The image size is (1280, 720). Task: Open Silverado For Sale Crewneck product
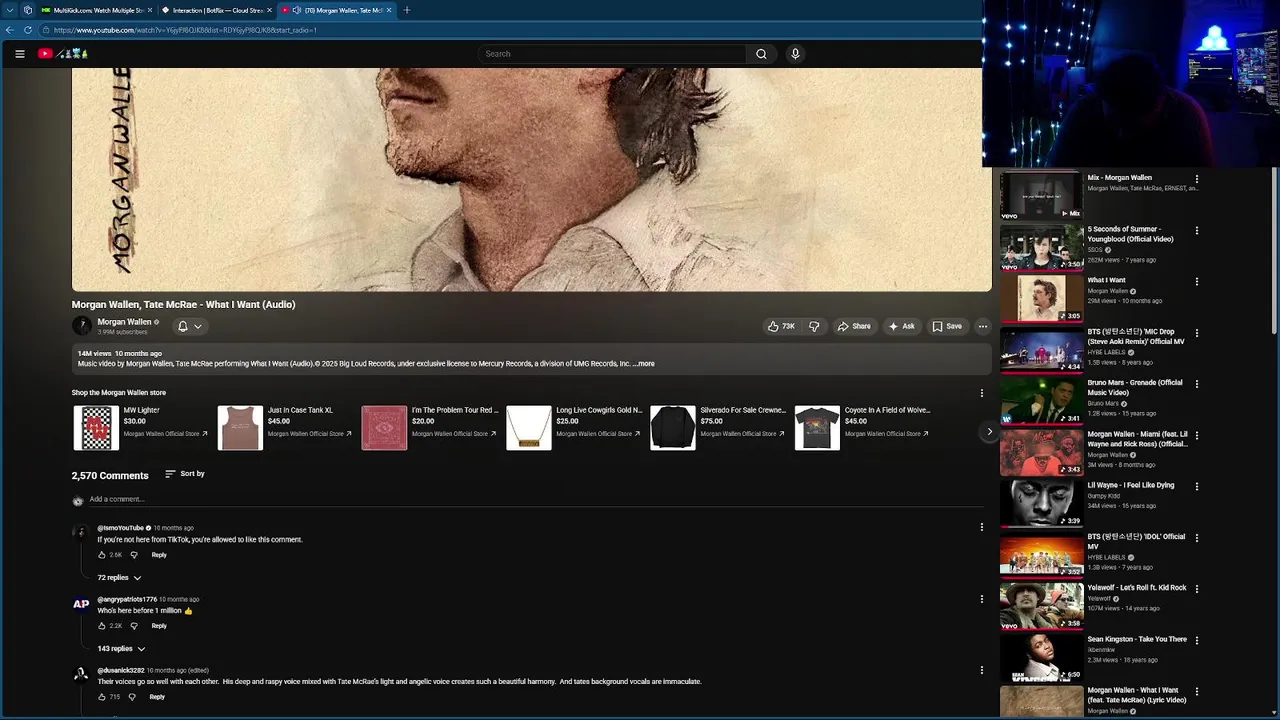coord(719,428)
